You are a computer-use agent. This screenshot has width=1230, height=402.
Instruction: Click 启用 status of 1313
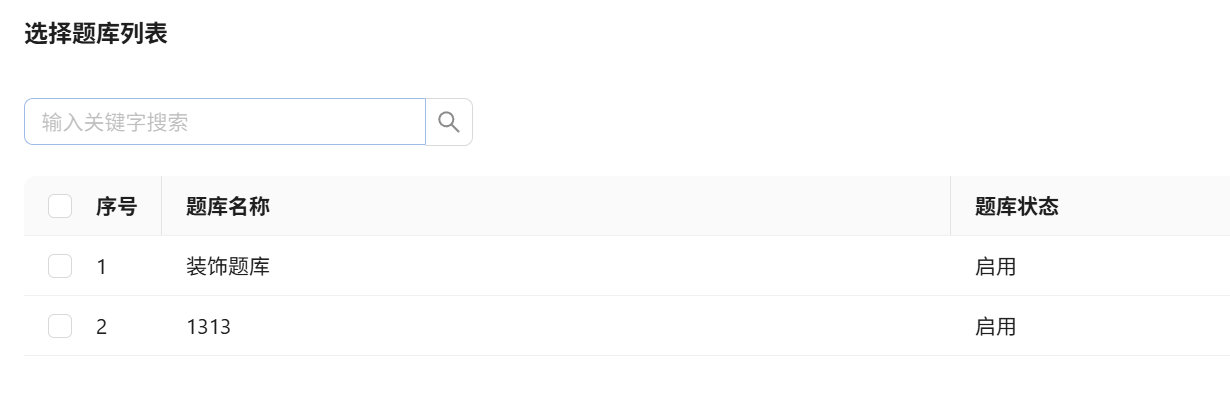click(996, 327)
